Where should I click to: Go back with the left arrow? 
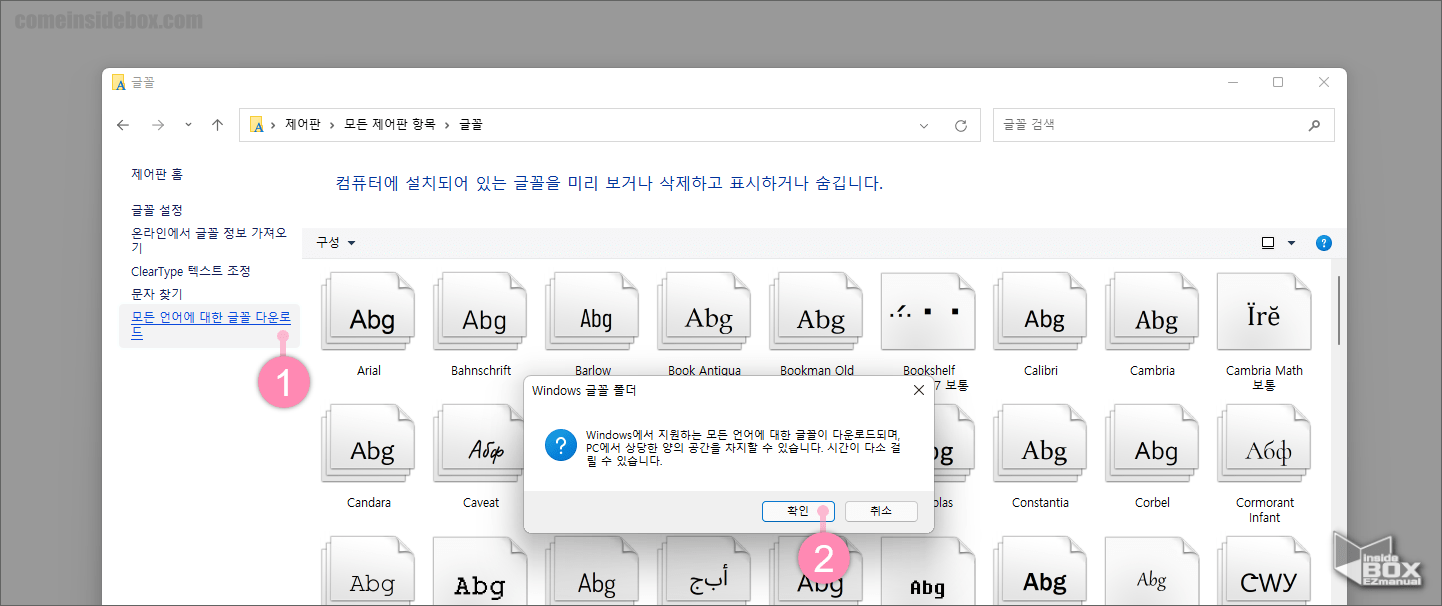(123, 125)
